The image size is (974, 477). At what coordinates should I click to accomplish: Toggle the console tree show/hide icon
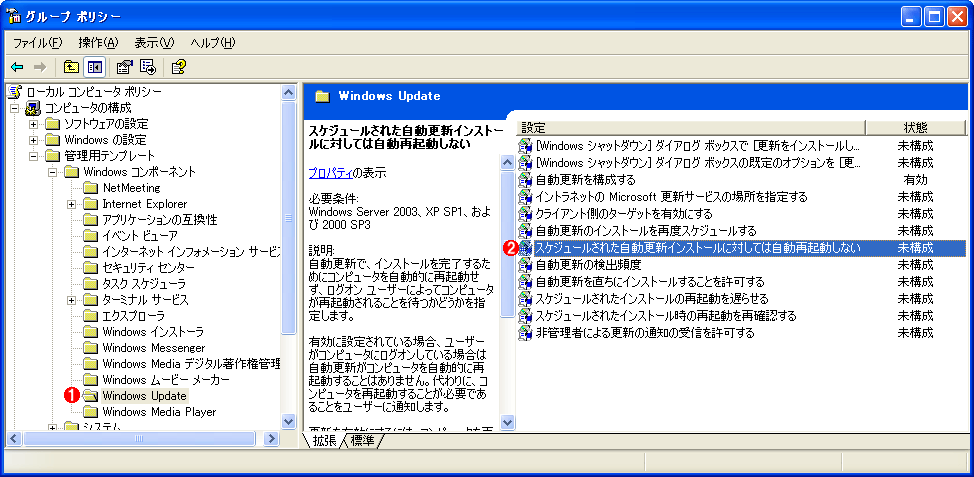94,66
